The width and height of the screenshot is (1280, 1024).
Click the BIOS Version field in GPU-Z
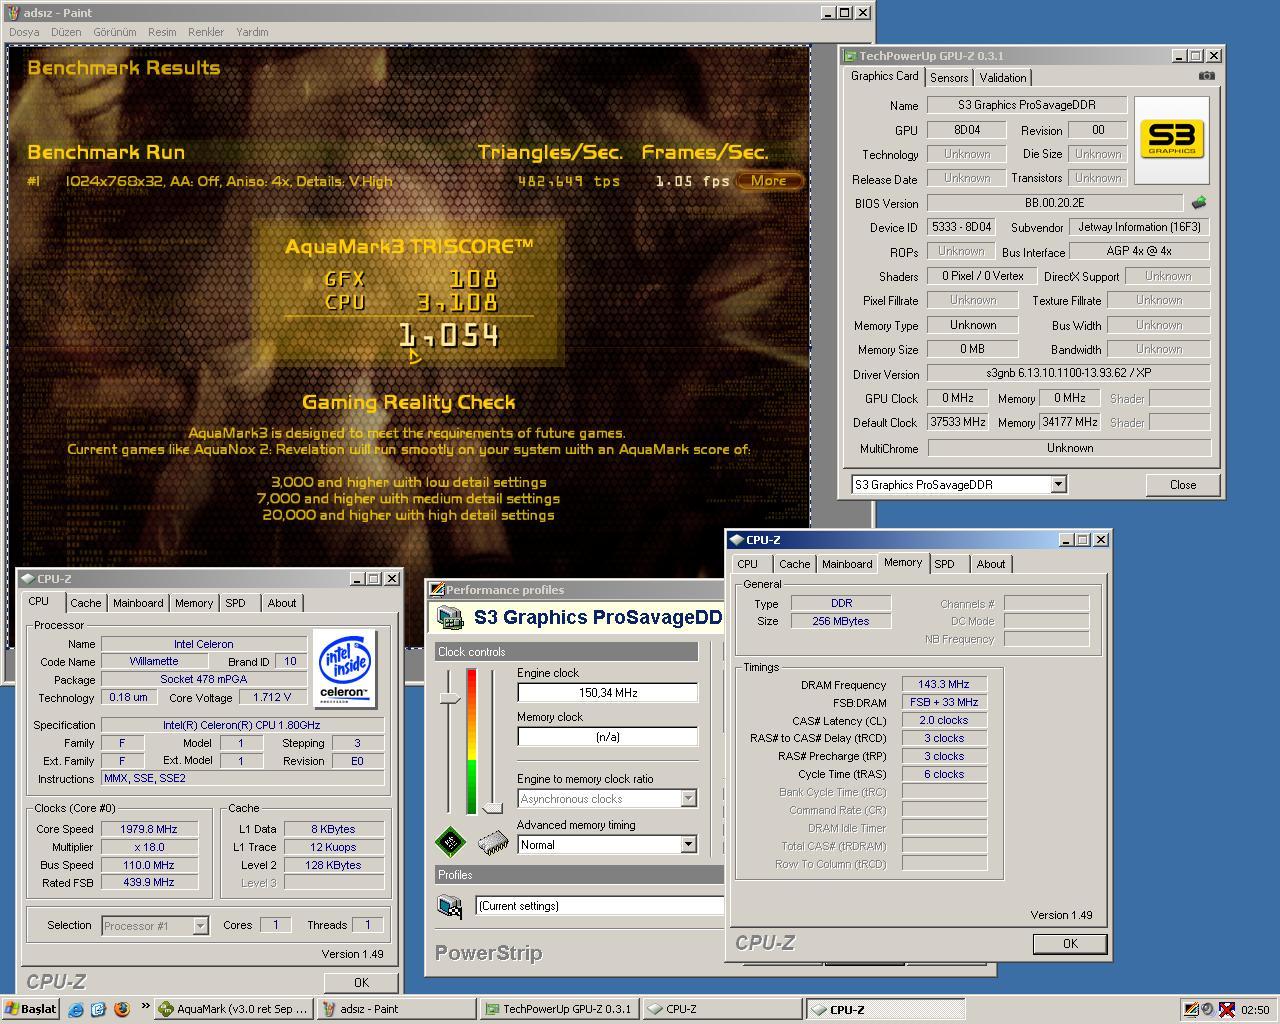coord(1054,203)
